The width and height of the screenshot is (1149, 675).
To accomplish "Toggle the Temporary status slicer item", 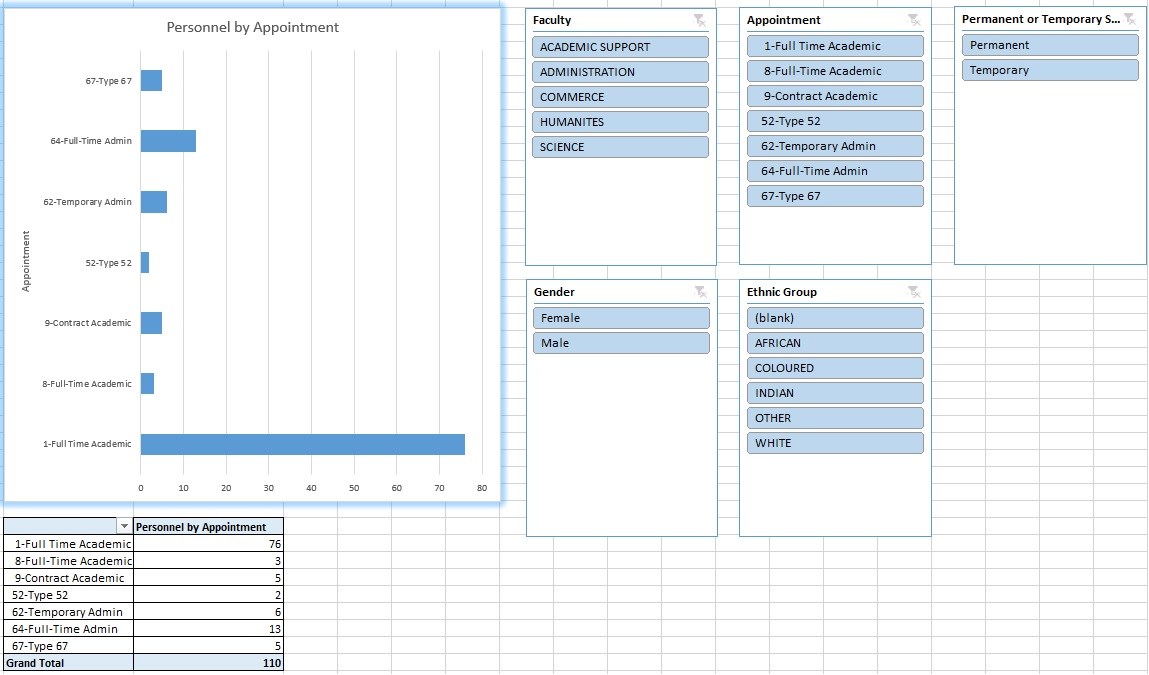I will pyautogui.click(x=1050, y=70).
